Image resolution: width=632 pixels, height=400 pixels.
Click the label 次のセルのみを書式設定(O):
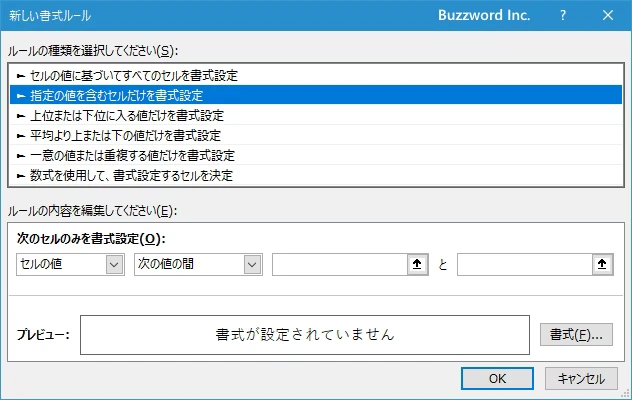pos(91,239)
